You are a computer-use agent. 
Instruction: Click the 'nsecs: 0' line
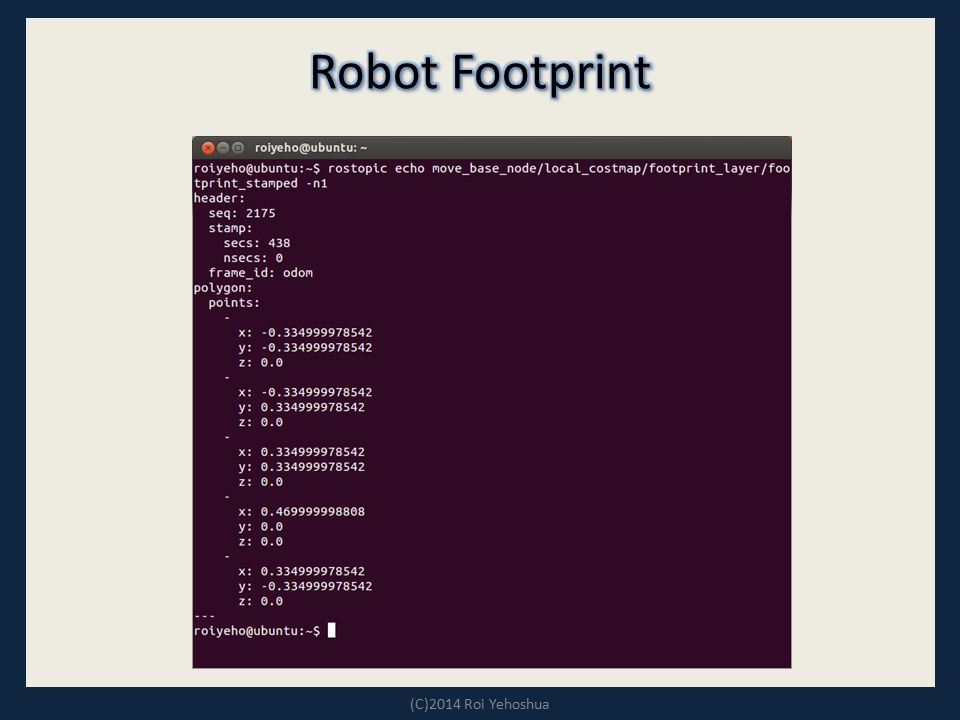point(253,258)
